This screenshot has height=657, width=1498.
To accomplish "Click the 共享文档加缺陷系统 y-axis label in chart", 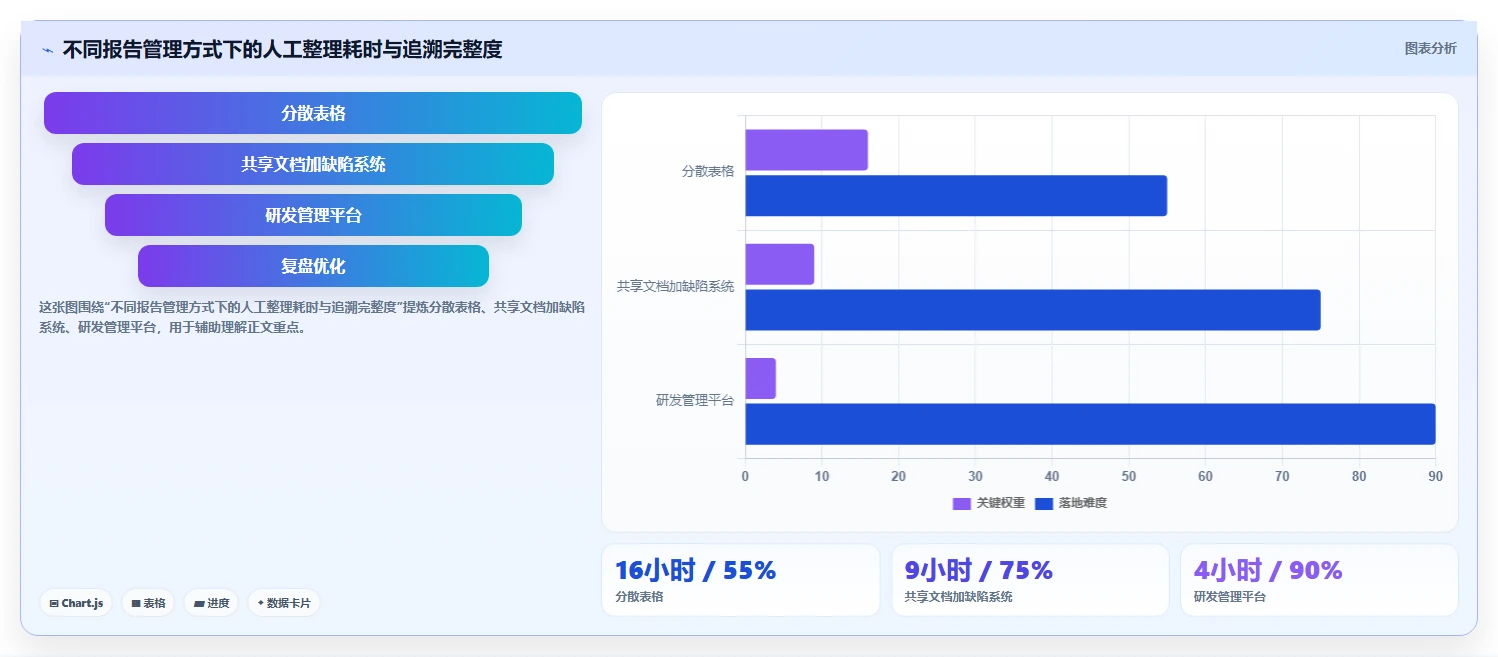I will click(x=676, y=286).
